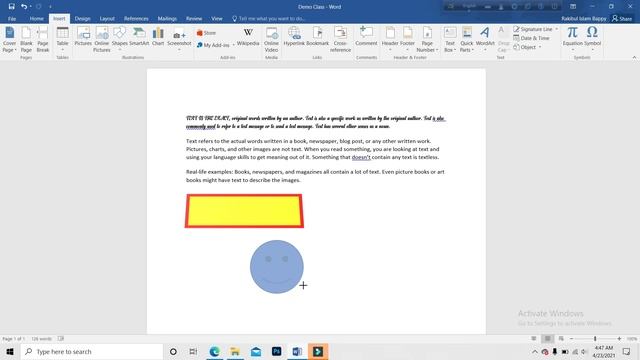Click the Word icon in taskbar
This screenshot has height=360, width=640.
click(x=297, y=351)
